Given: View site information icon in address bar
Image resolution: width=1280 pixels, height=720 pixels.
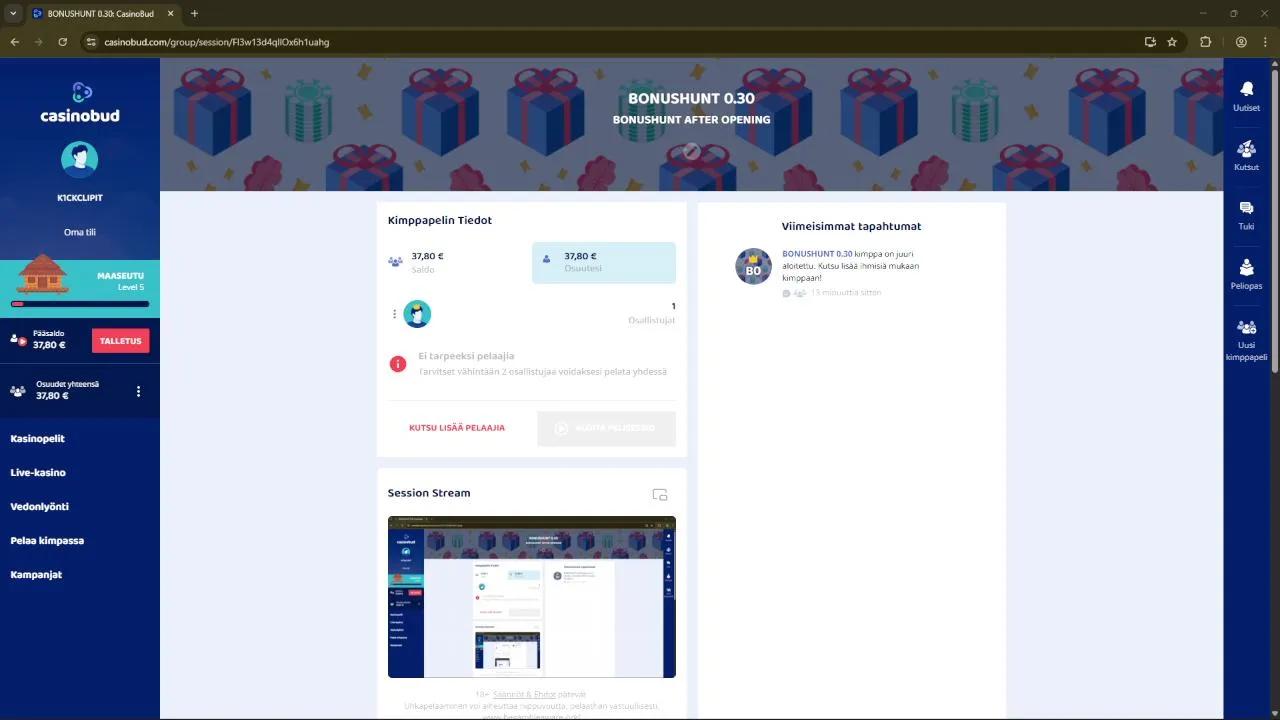Looking at the screenshot, I should click(x=91, y=42).
